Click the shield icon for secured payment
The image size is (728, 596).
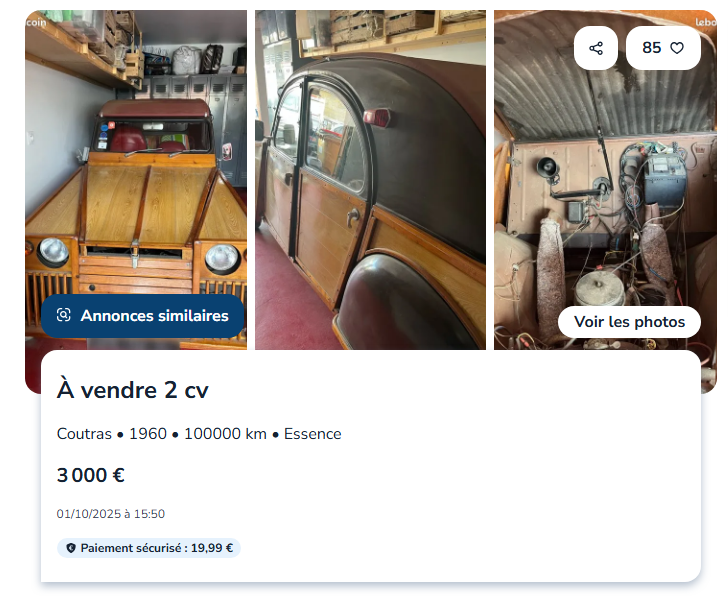point(71,548)
